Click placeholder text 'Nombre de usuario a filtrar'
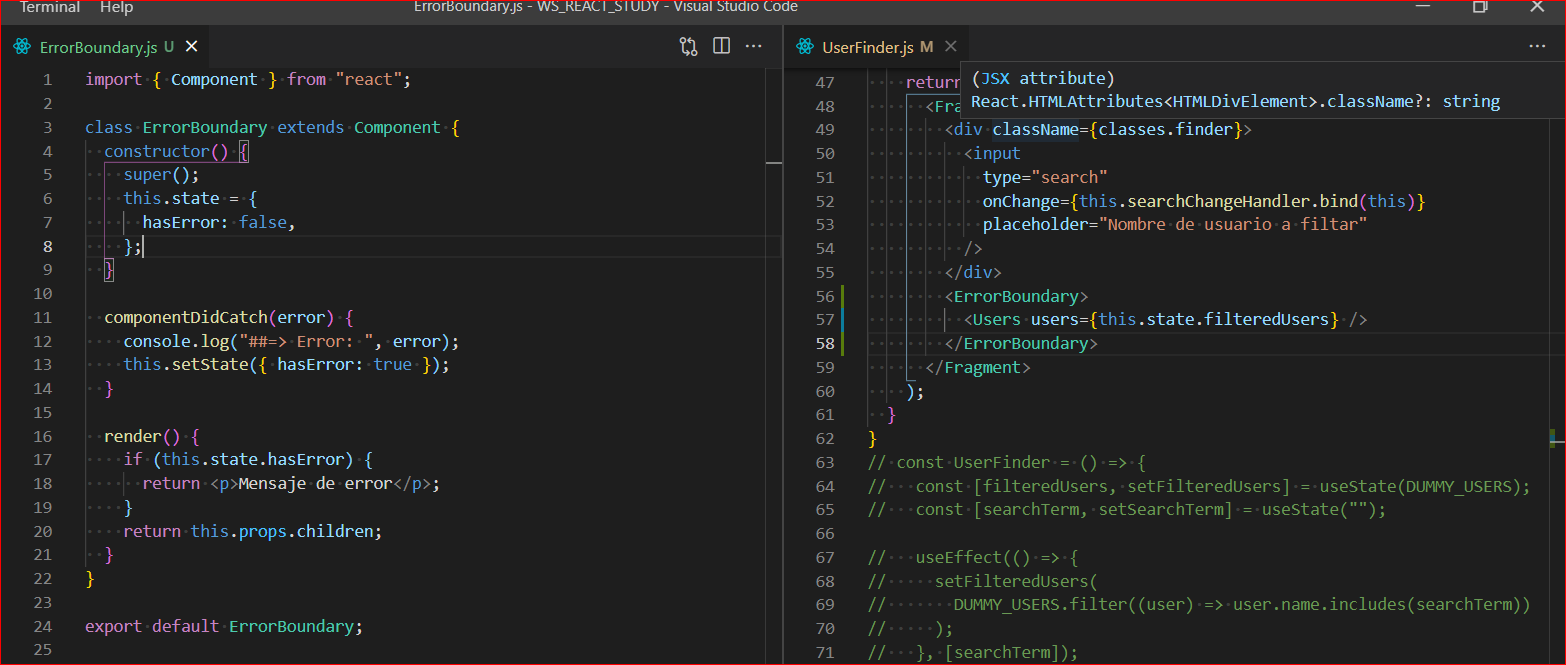Screen dimensions: 1566x665 point(1234,224)
